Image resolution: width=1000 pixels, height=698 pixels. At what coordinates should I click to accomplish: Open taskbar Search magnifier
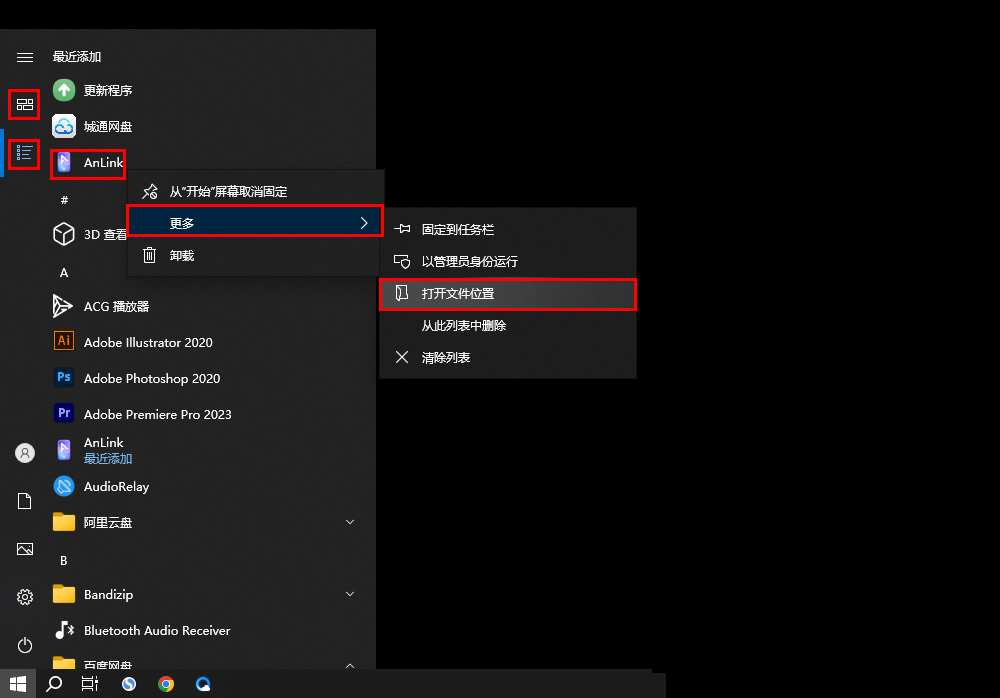click(x=54, y=684)
